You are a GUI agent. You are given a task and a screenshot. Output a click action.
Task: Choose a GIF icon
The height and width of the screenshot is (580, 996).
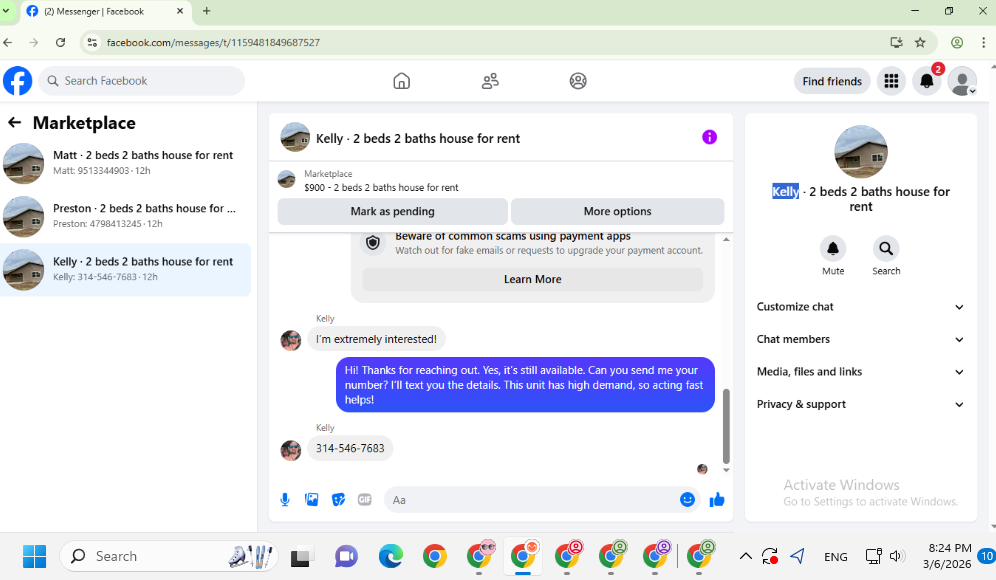click(365, 500)
